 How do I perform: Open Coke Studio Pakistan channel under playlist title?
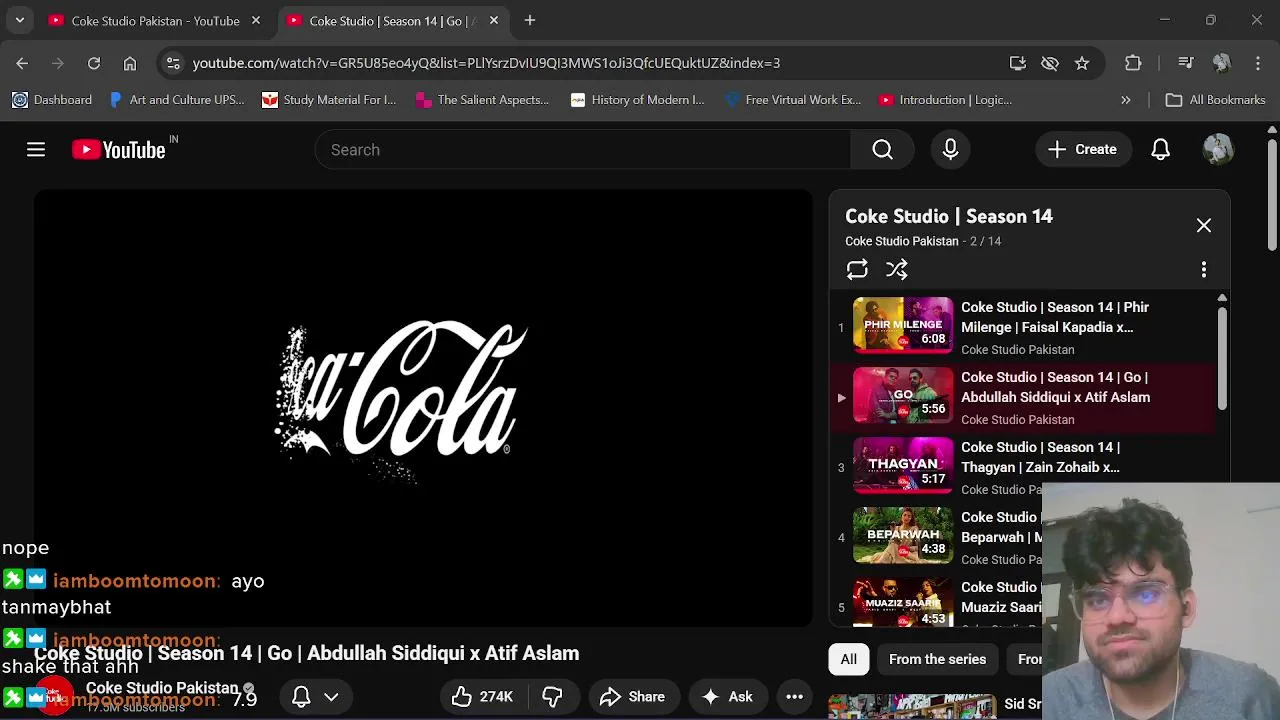pyautogui.click(x=901, y=241)
